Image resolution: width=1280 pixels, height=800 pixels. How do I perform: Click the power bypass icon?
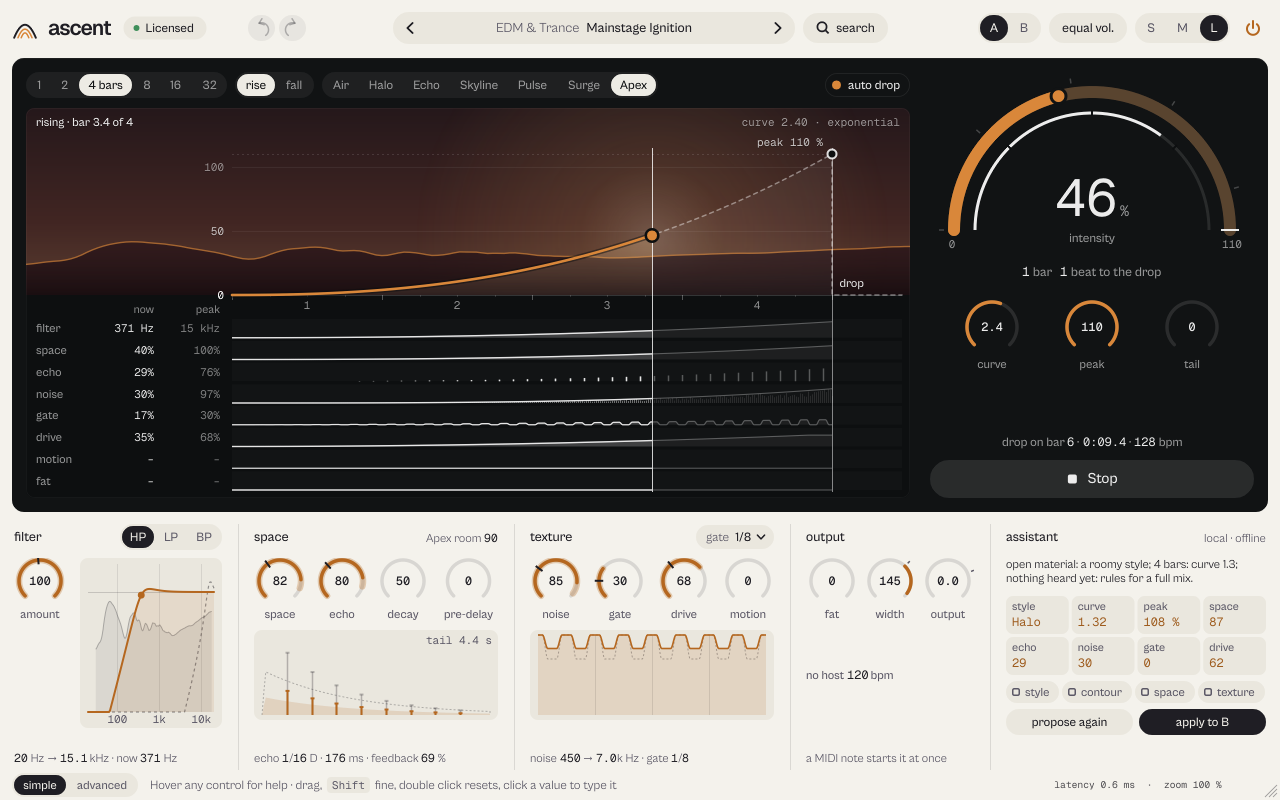coord(1253,28)
